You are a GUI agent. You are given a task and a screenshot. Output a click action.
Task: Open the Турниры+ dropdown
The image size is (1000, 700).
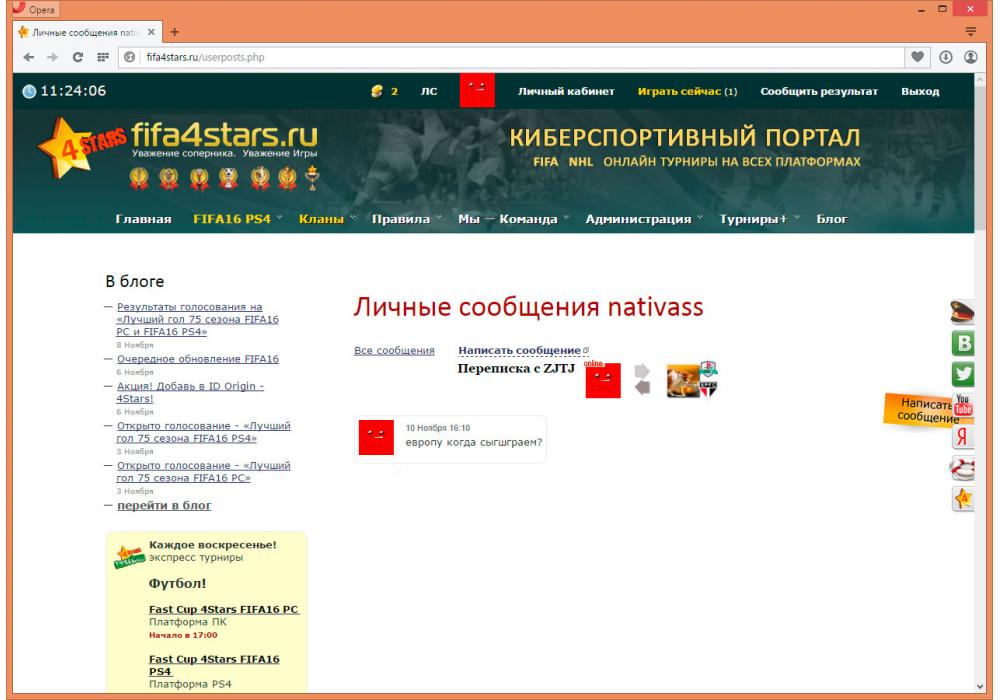tap(754, 219)
